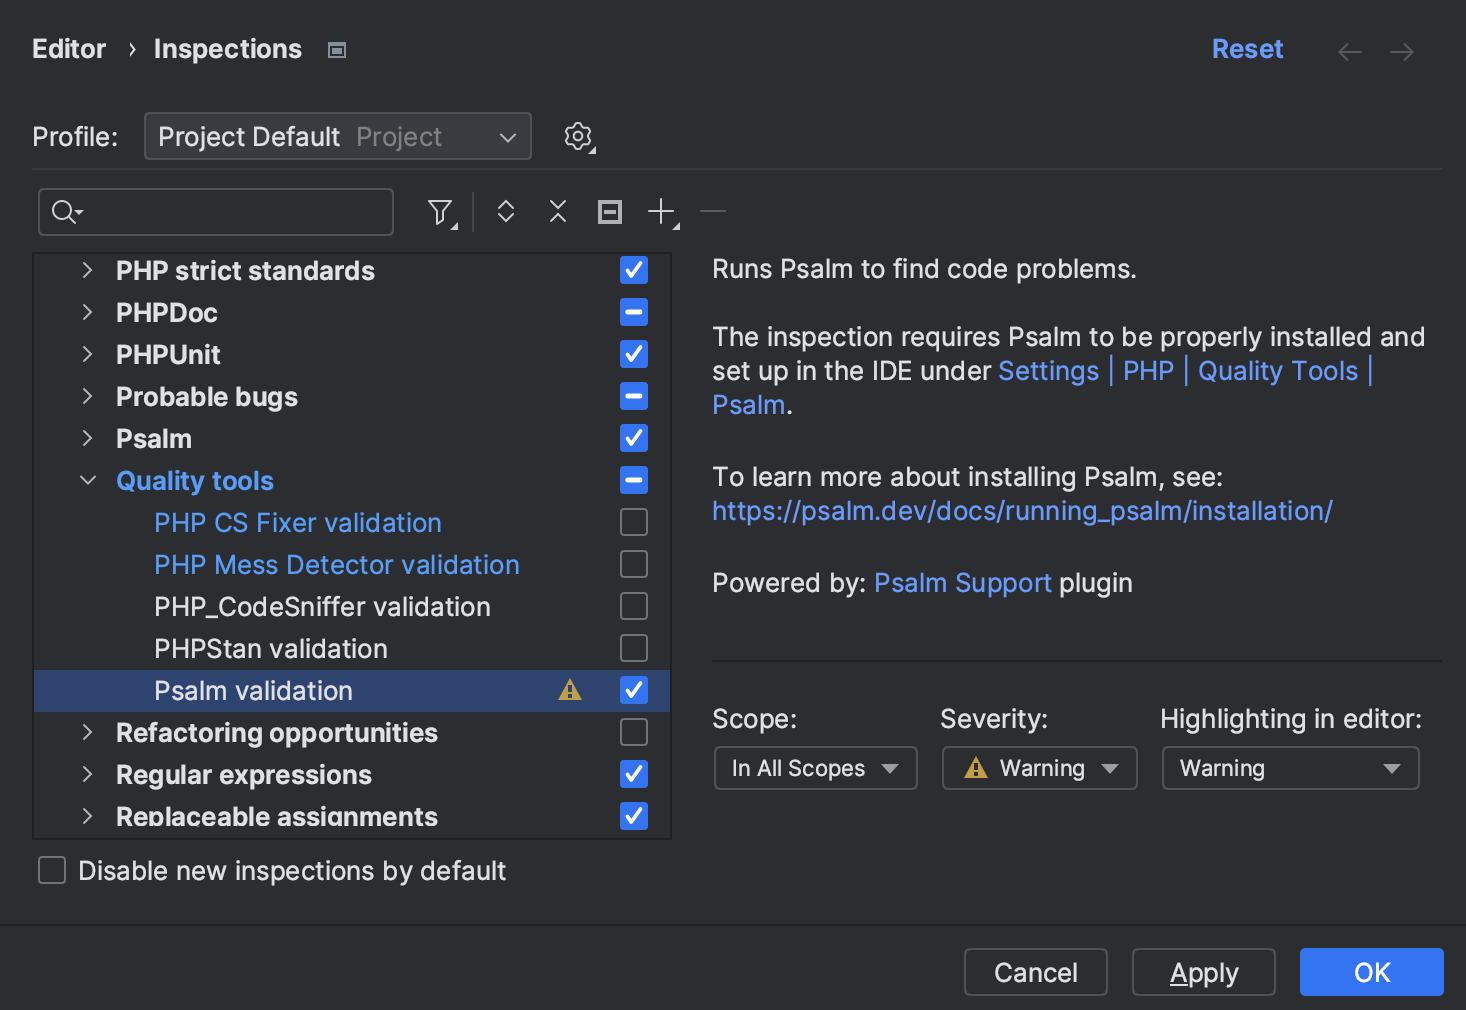Image resolution: width=1466 pixels, height=1010 pixels.
Task: Check Disable new inspections by default
Action: click(x=52, y=870)
